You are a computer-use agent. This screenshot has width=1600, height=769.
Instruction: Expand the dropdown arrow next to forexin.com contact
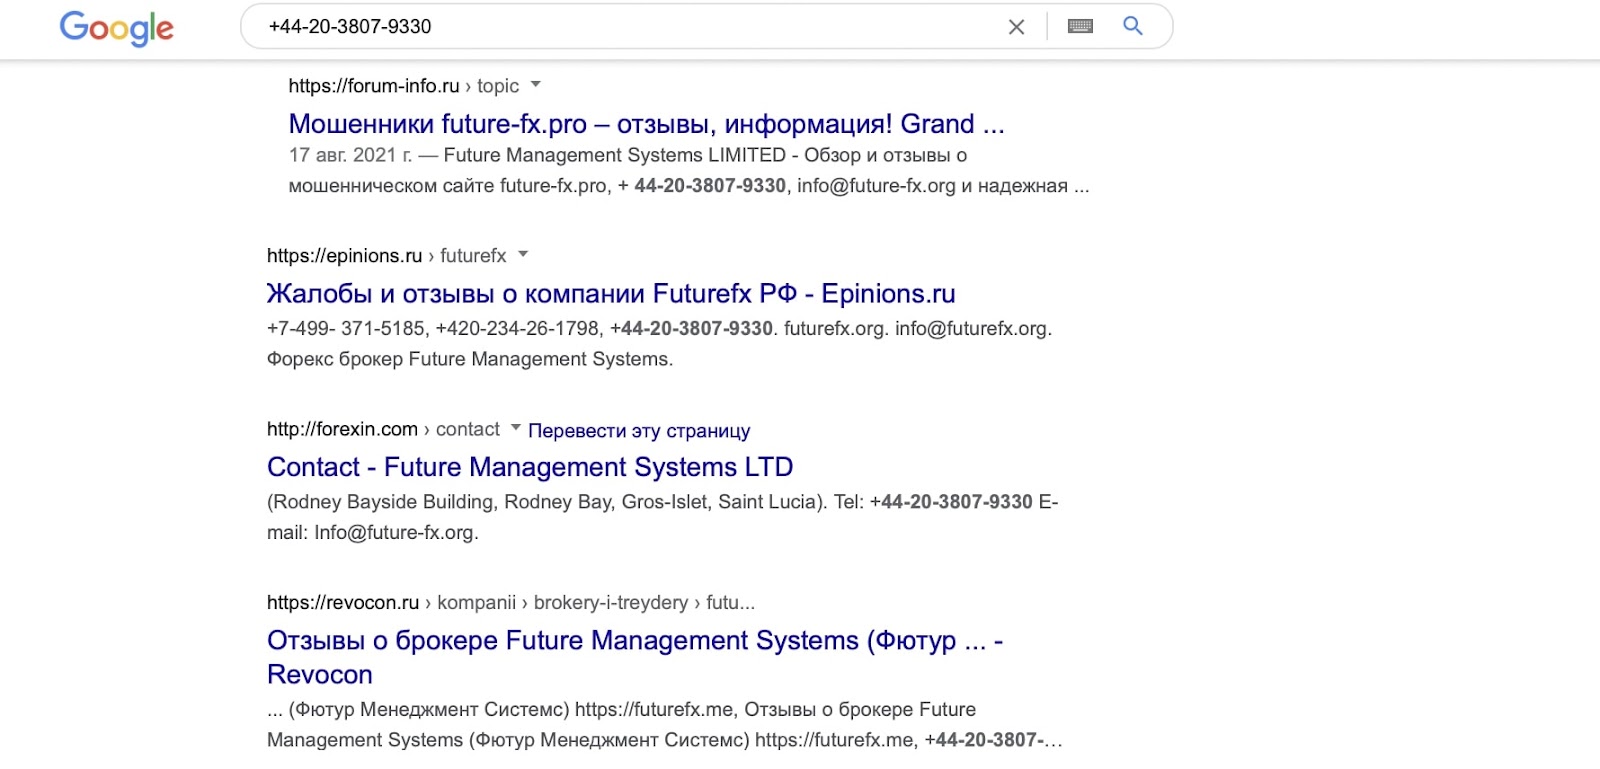pyautogui.click(x=515, y=427)
